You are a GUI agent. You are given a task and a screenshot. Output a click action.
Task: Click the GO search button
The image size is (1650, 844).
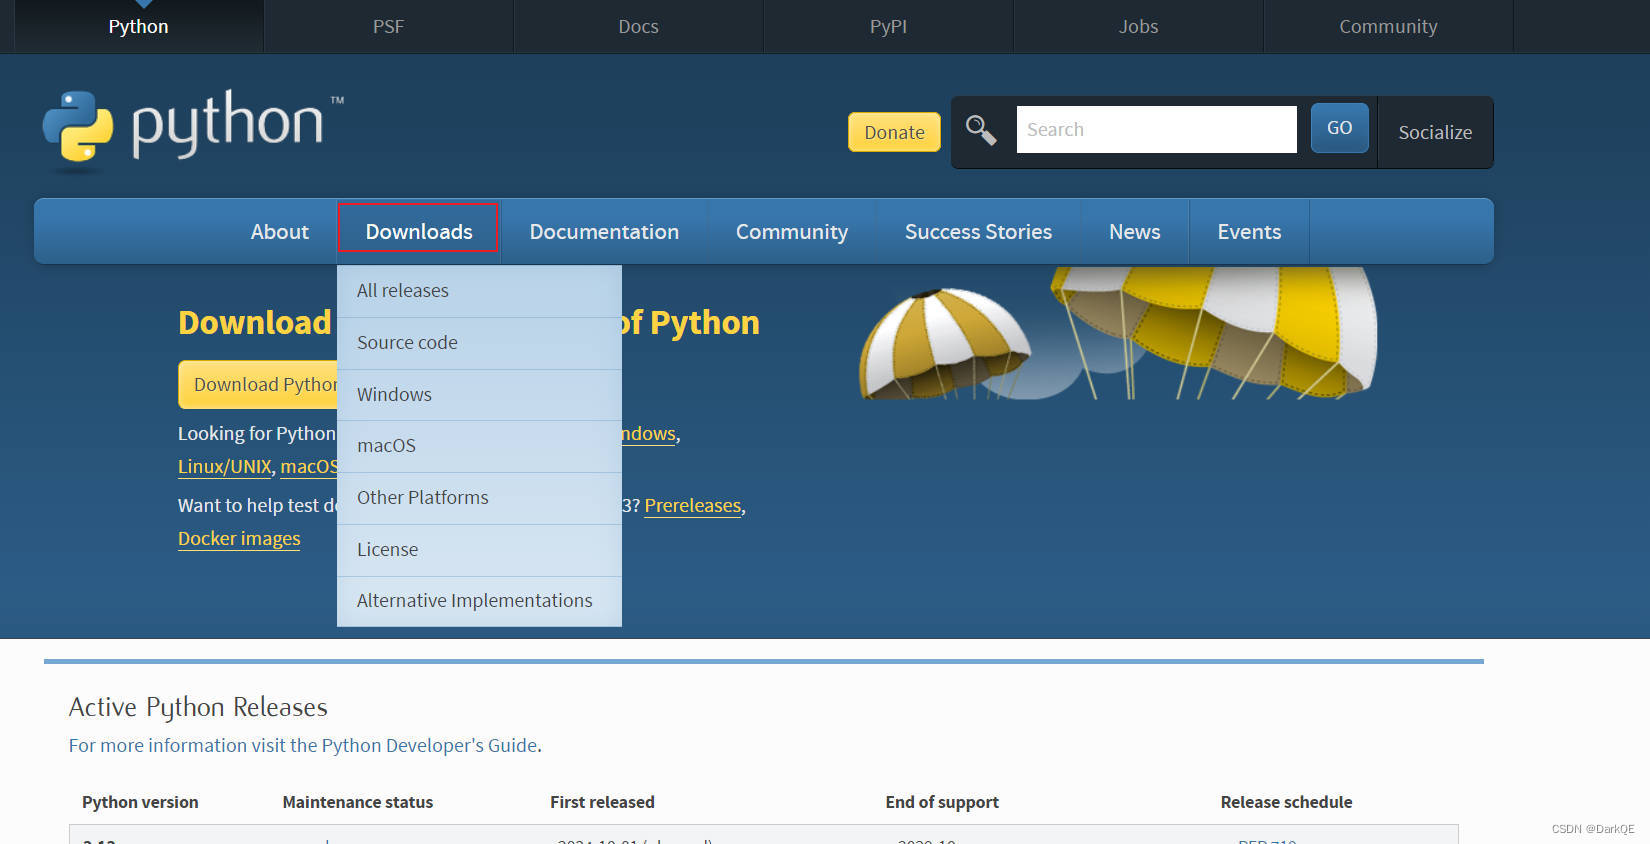pos(1339,128)
